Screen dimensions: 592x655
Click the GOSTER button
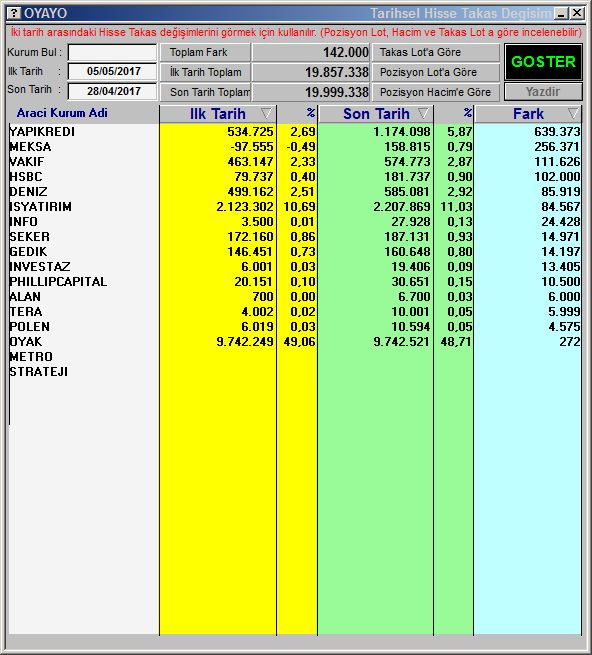(x=543, y=62)
